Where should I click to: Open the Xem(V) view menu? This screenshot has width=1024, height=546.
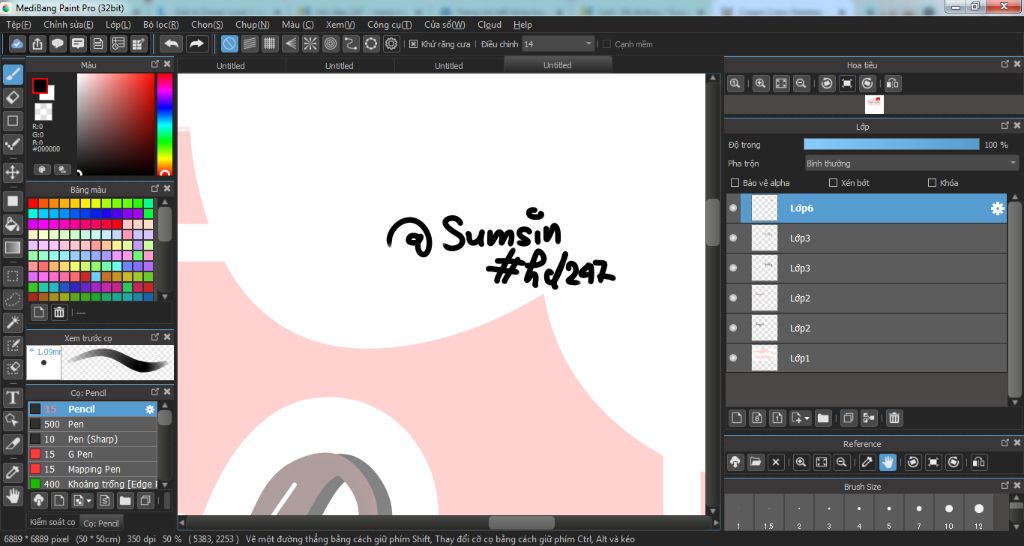[340, 25]
